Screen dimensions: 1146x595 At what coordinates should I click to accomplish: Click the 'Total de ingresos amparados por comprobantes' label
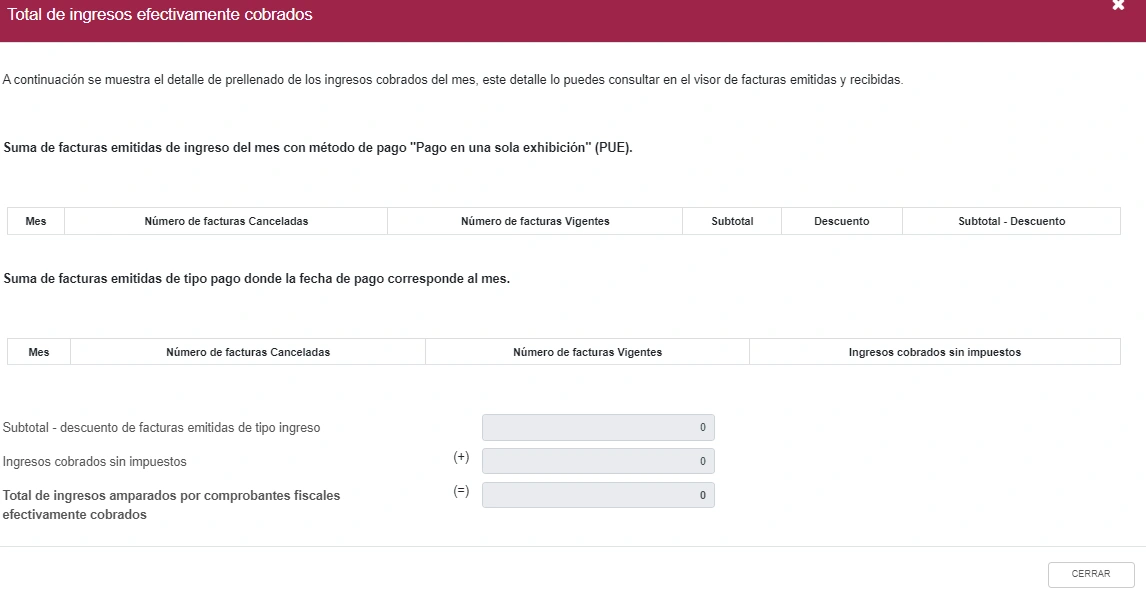click(171, 504)
